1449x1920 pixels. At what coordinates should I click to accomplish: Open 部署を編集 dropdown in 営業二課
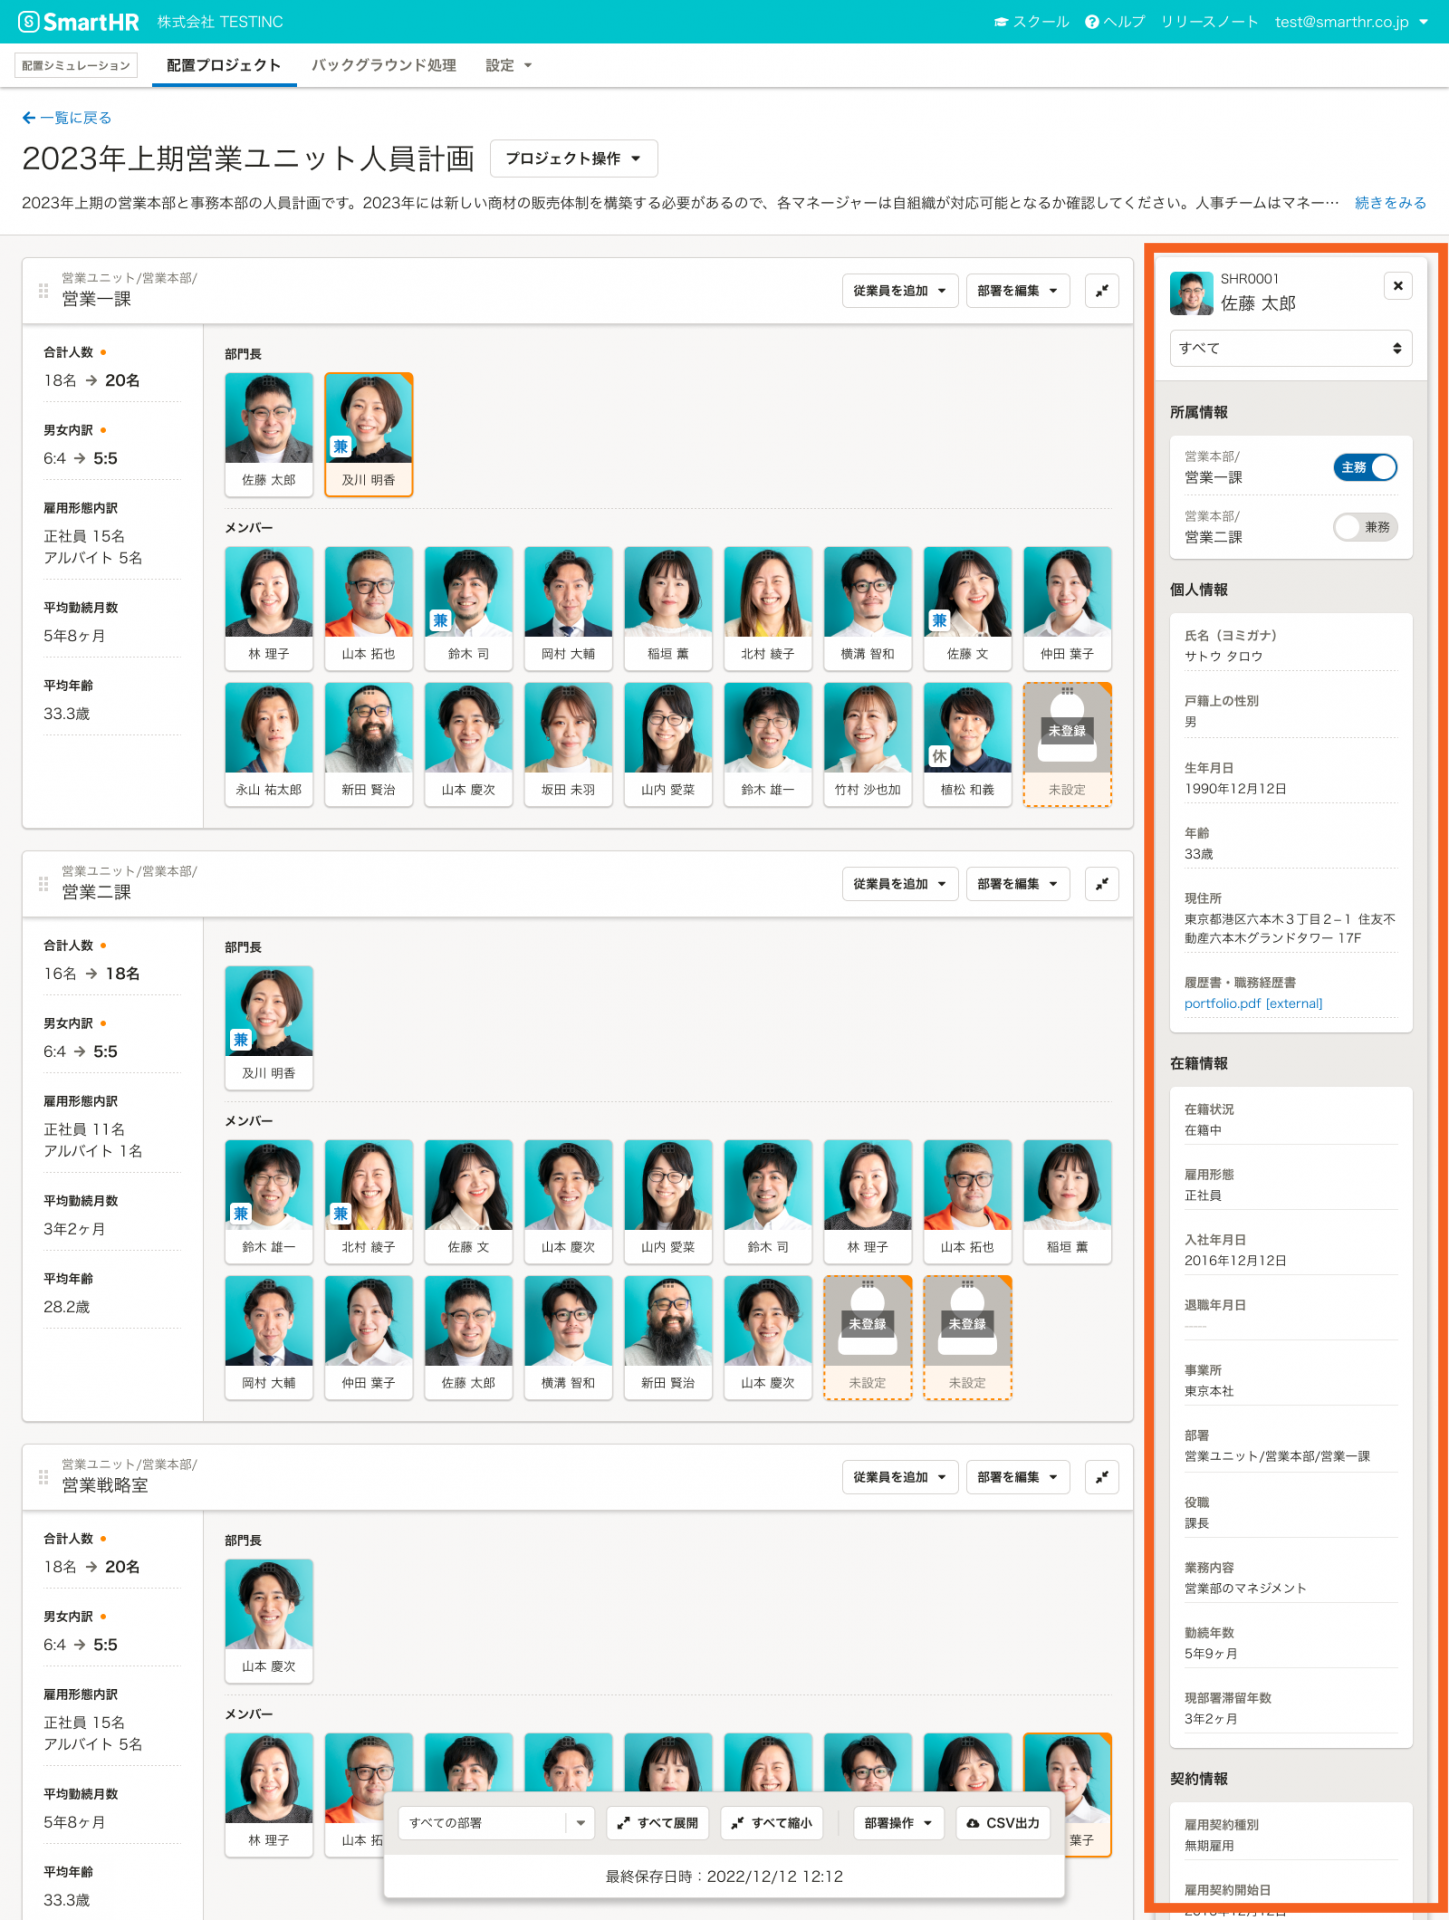1018,884
